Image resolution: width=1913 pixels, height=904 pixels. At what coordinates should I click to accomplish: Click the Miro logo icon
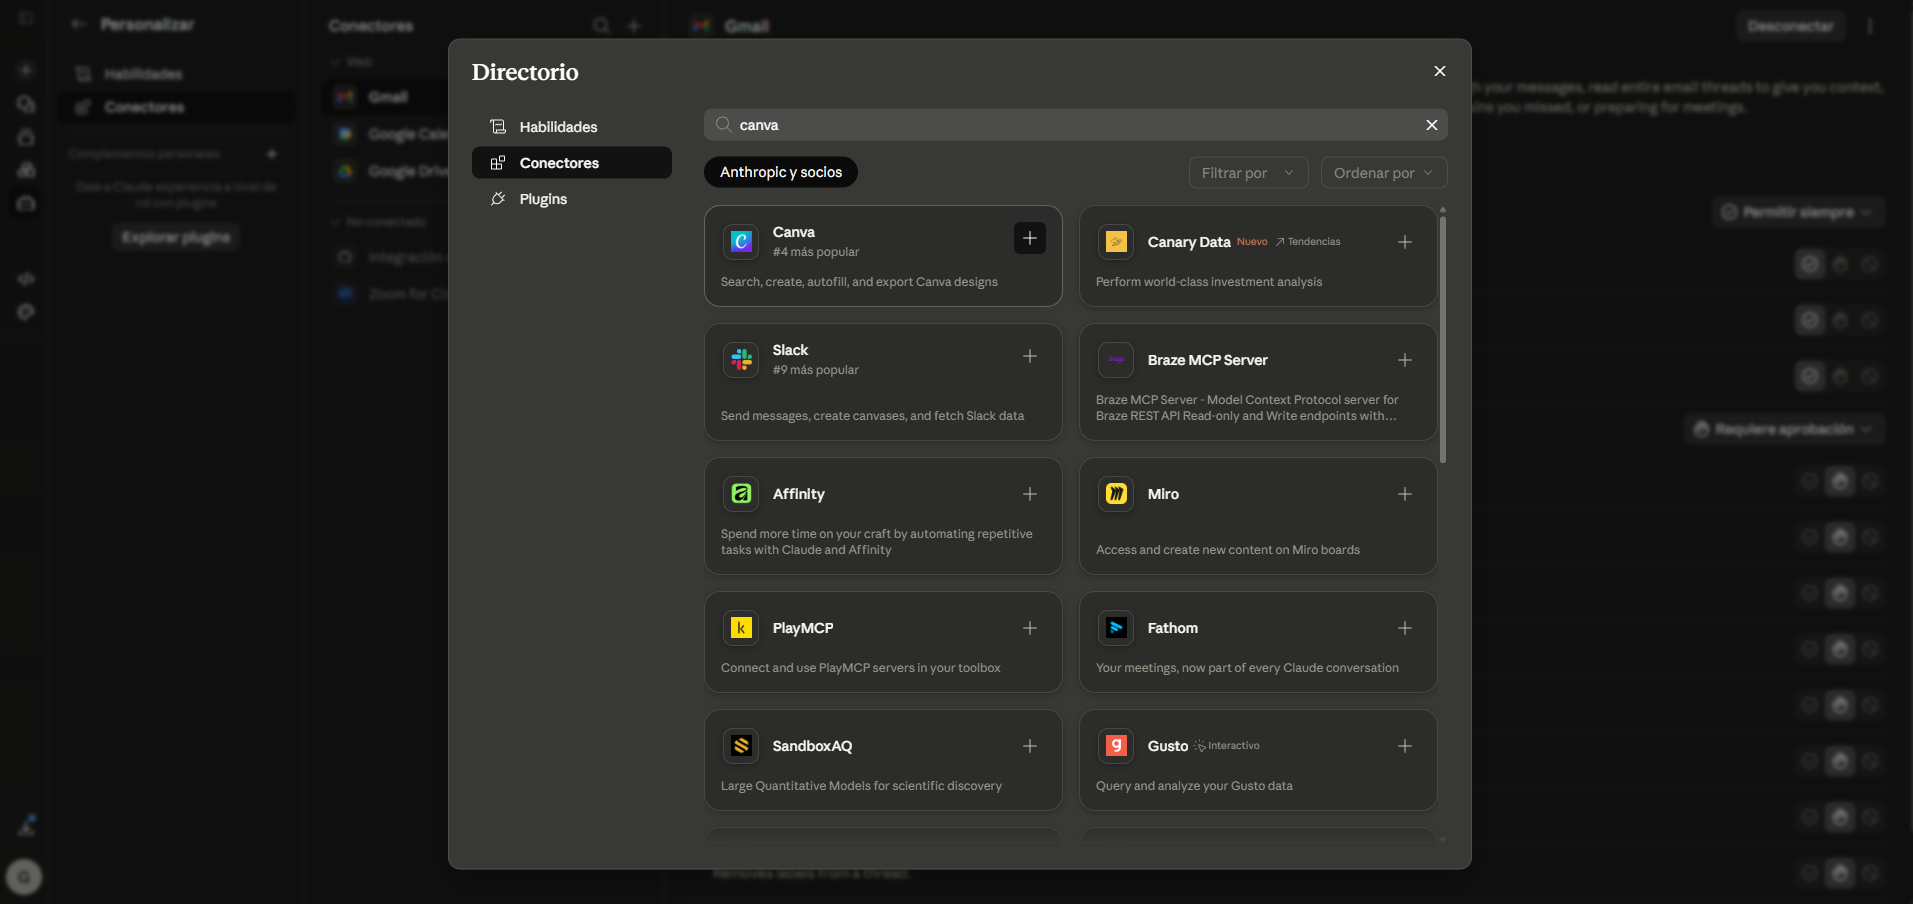1116,493
